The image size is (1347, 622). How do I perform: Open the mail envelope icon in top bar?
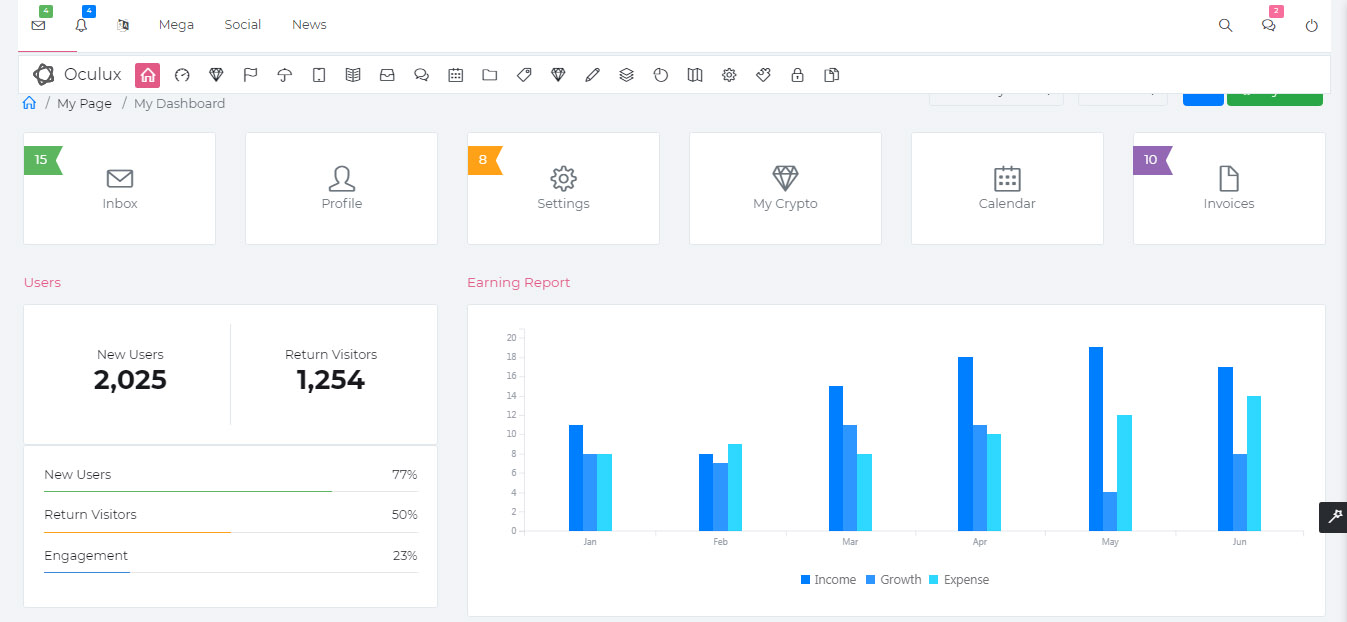pos(38,25)
